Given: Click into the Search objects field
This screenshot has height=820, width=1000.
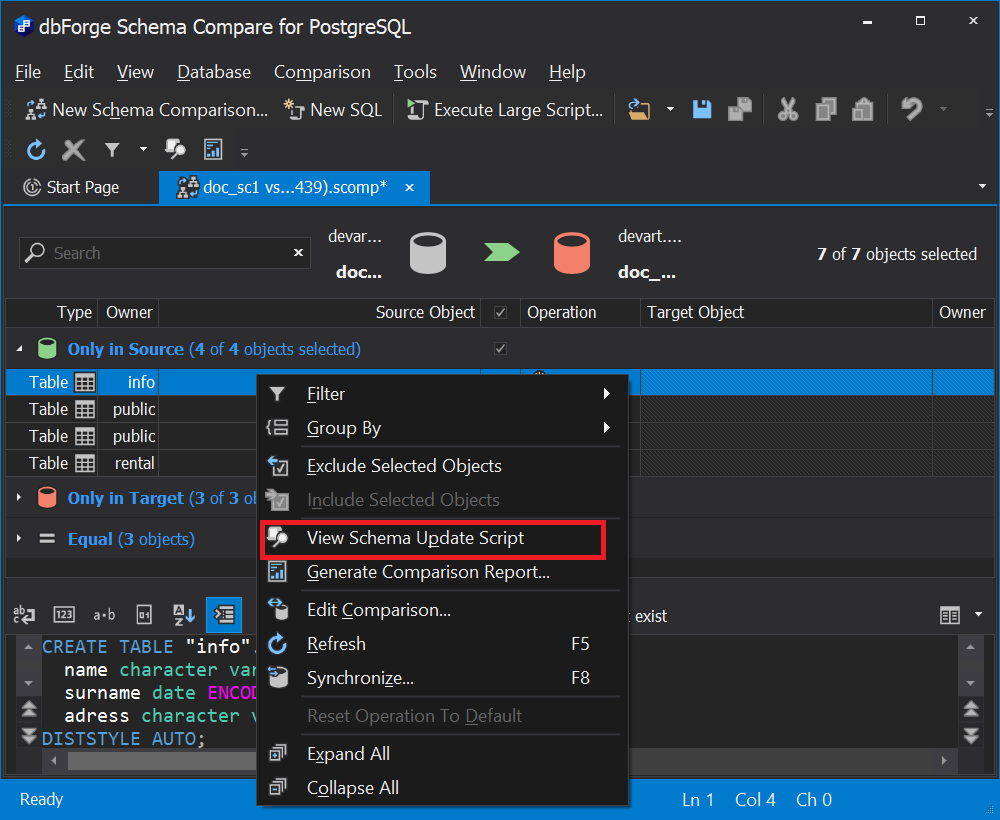Looking at the screenshot, I should (167, 253).
